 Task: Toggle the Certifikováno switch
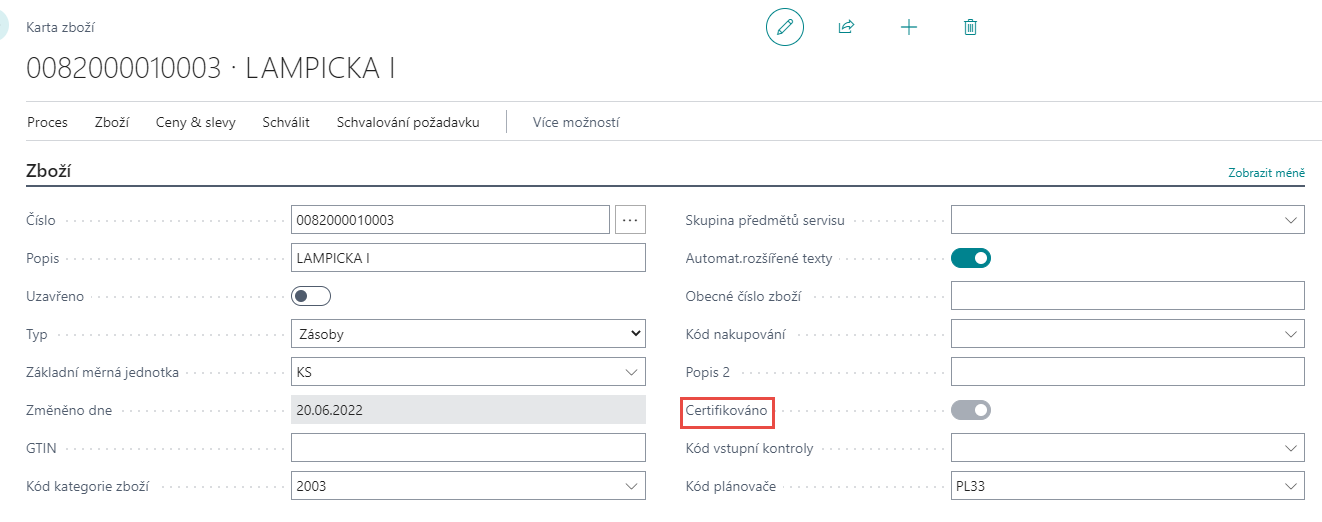970,410
